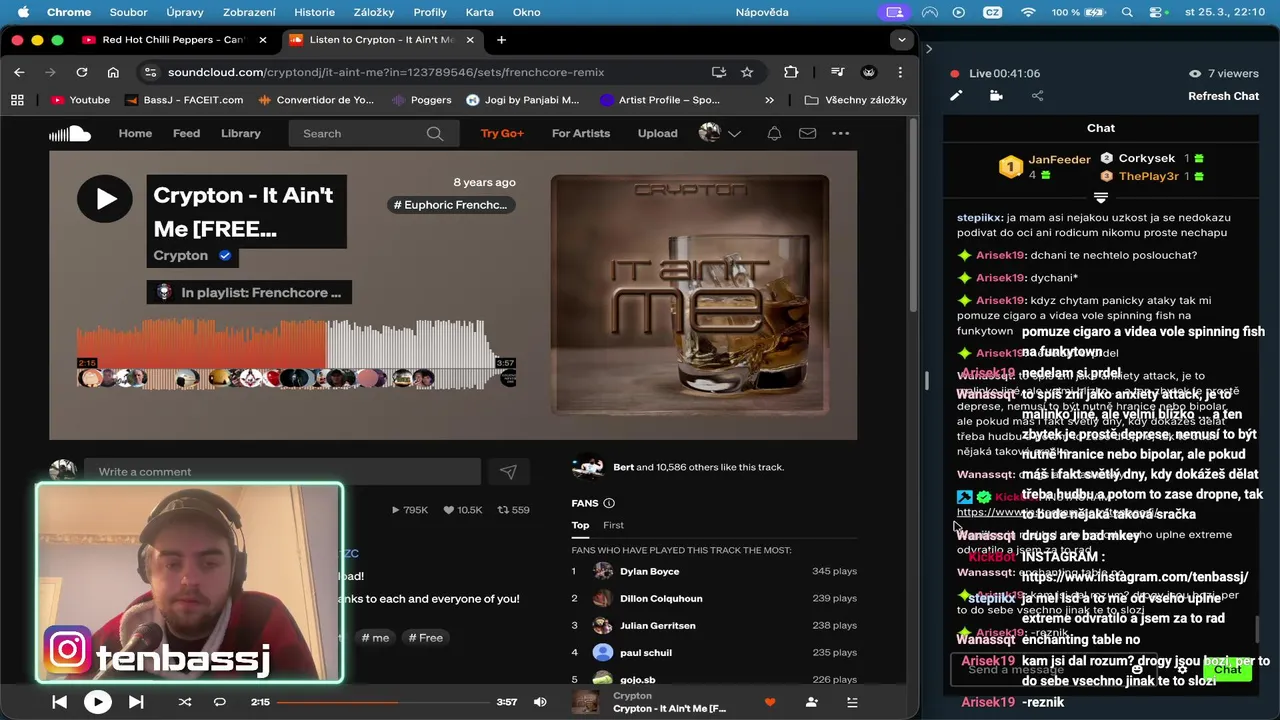The image size is (1280, 720).
Task: Open fan Julian Gerritsen profile
Action: (657, 625)
